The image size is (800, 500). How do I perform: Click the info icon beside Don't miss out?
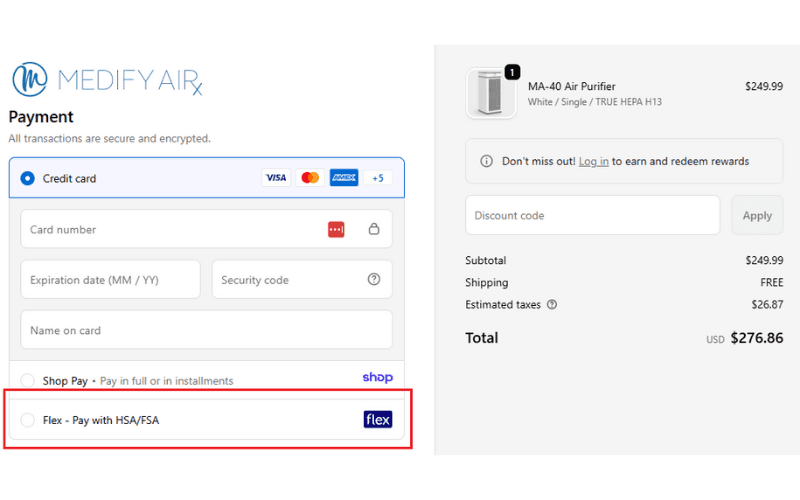coord(487,161)
